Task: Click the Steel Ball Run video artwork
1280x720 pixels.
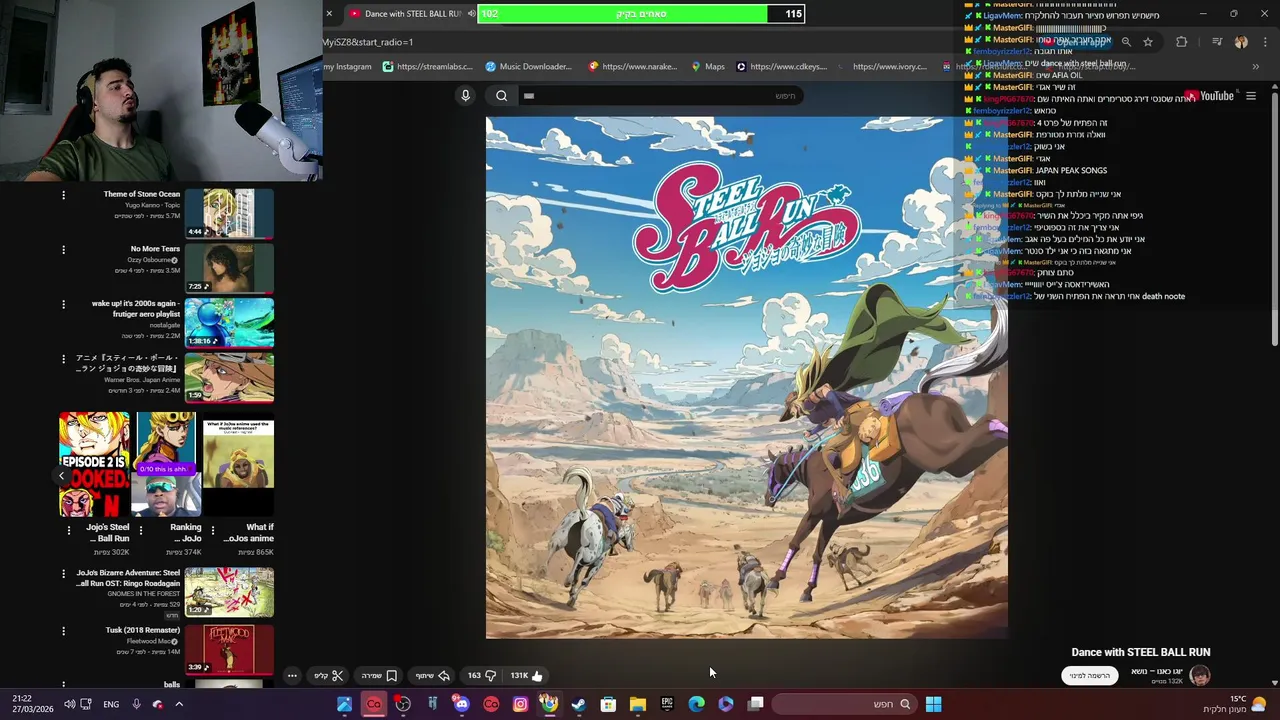Action: (x=746, y=377)
